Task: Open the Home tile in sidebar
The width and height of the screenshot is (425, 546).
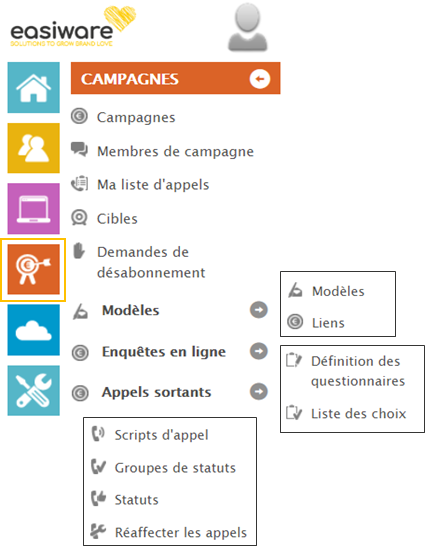Action: [33, 87]
